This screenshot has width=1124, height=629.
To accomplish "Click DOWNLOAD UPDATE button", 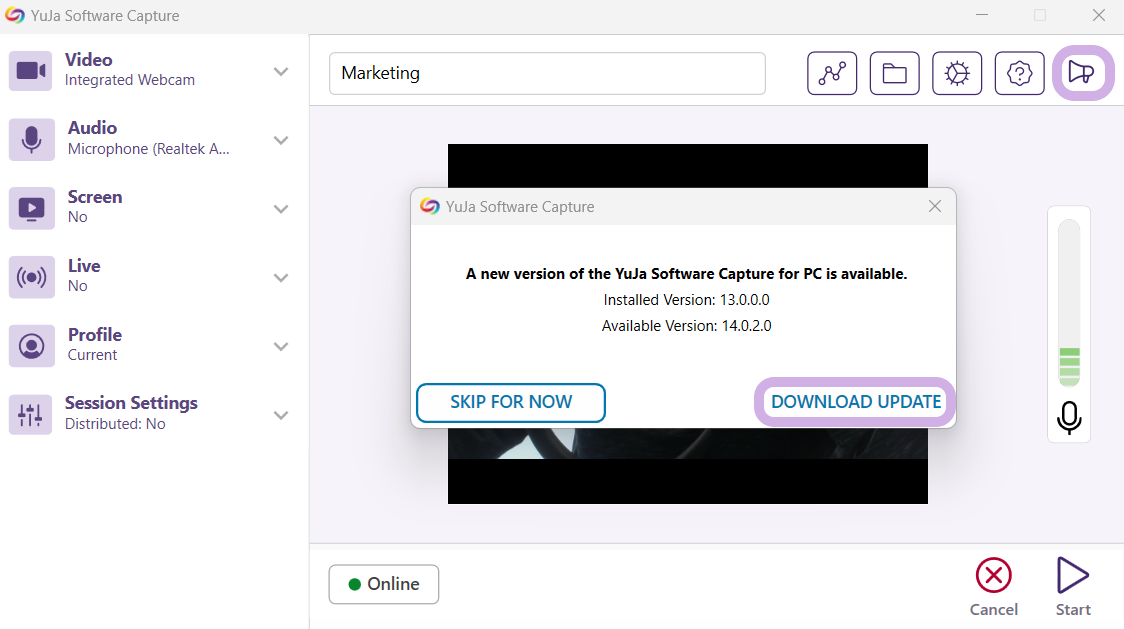I will pos(856,402).
